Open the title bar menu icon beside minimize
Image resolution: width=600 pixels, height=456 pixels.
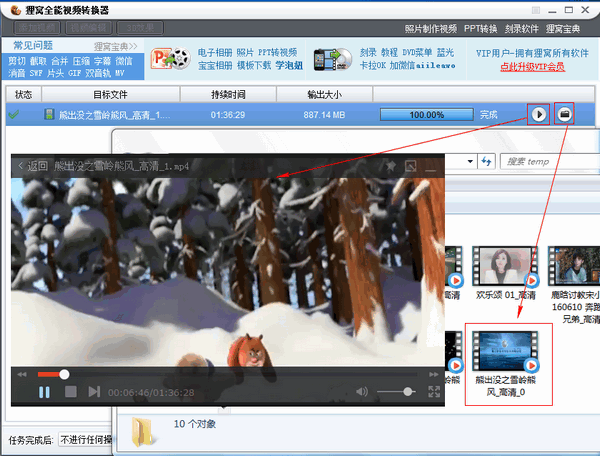tap(536, 10)
